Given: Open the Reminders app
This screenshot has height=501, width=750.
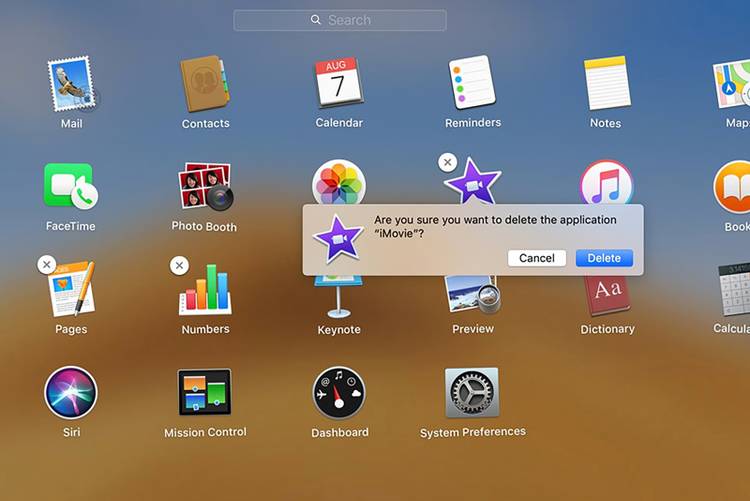Looking at the screenshot, I should click(x=472, y=82).
